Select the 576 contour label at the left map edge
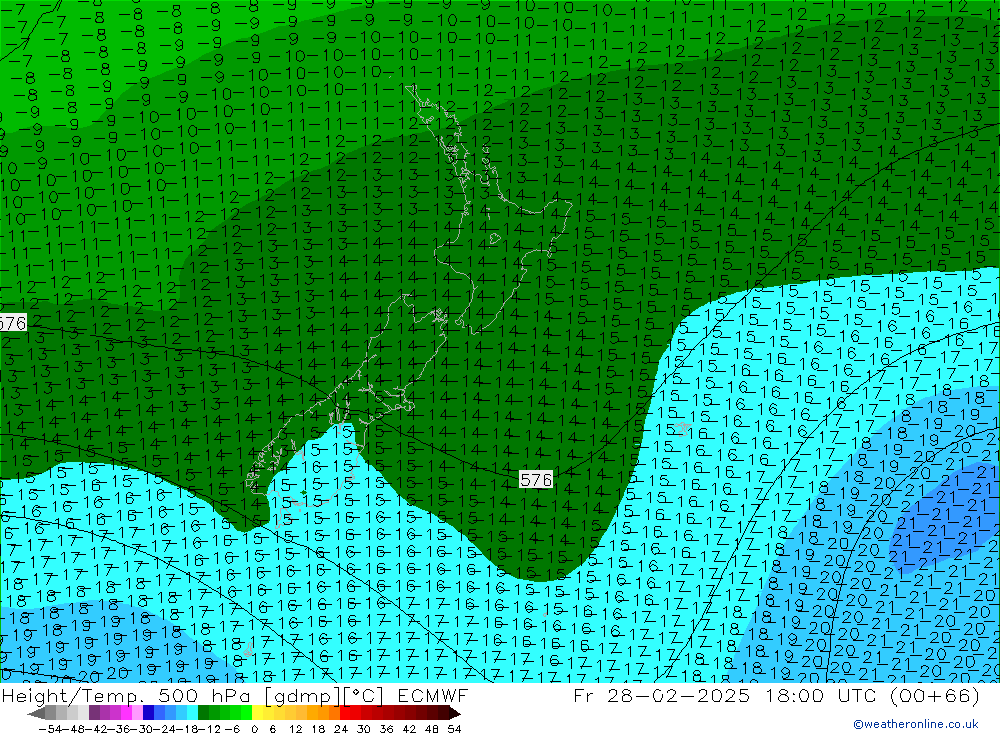The image size is (1000, 733). tap(13, 323)
